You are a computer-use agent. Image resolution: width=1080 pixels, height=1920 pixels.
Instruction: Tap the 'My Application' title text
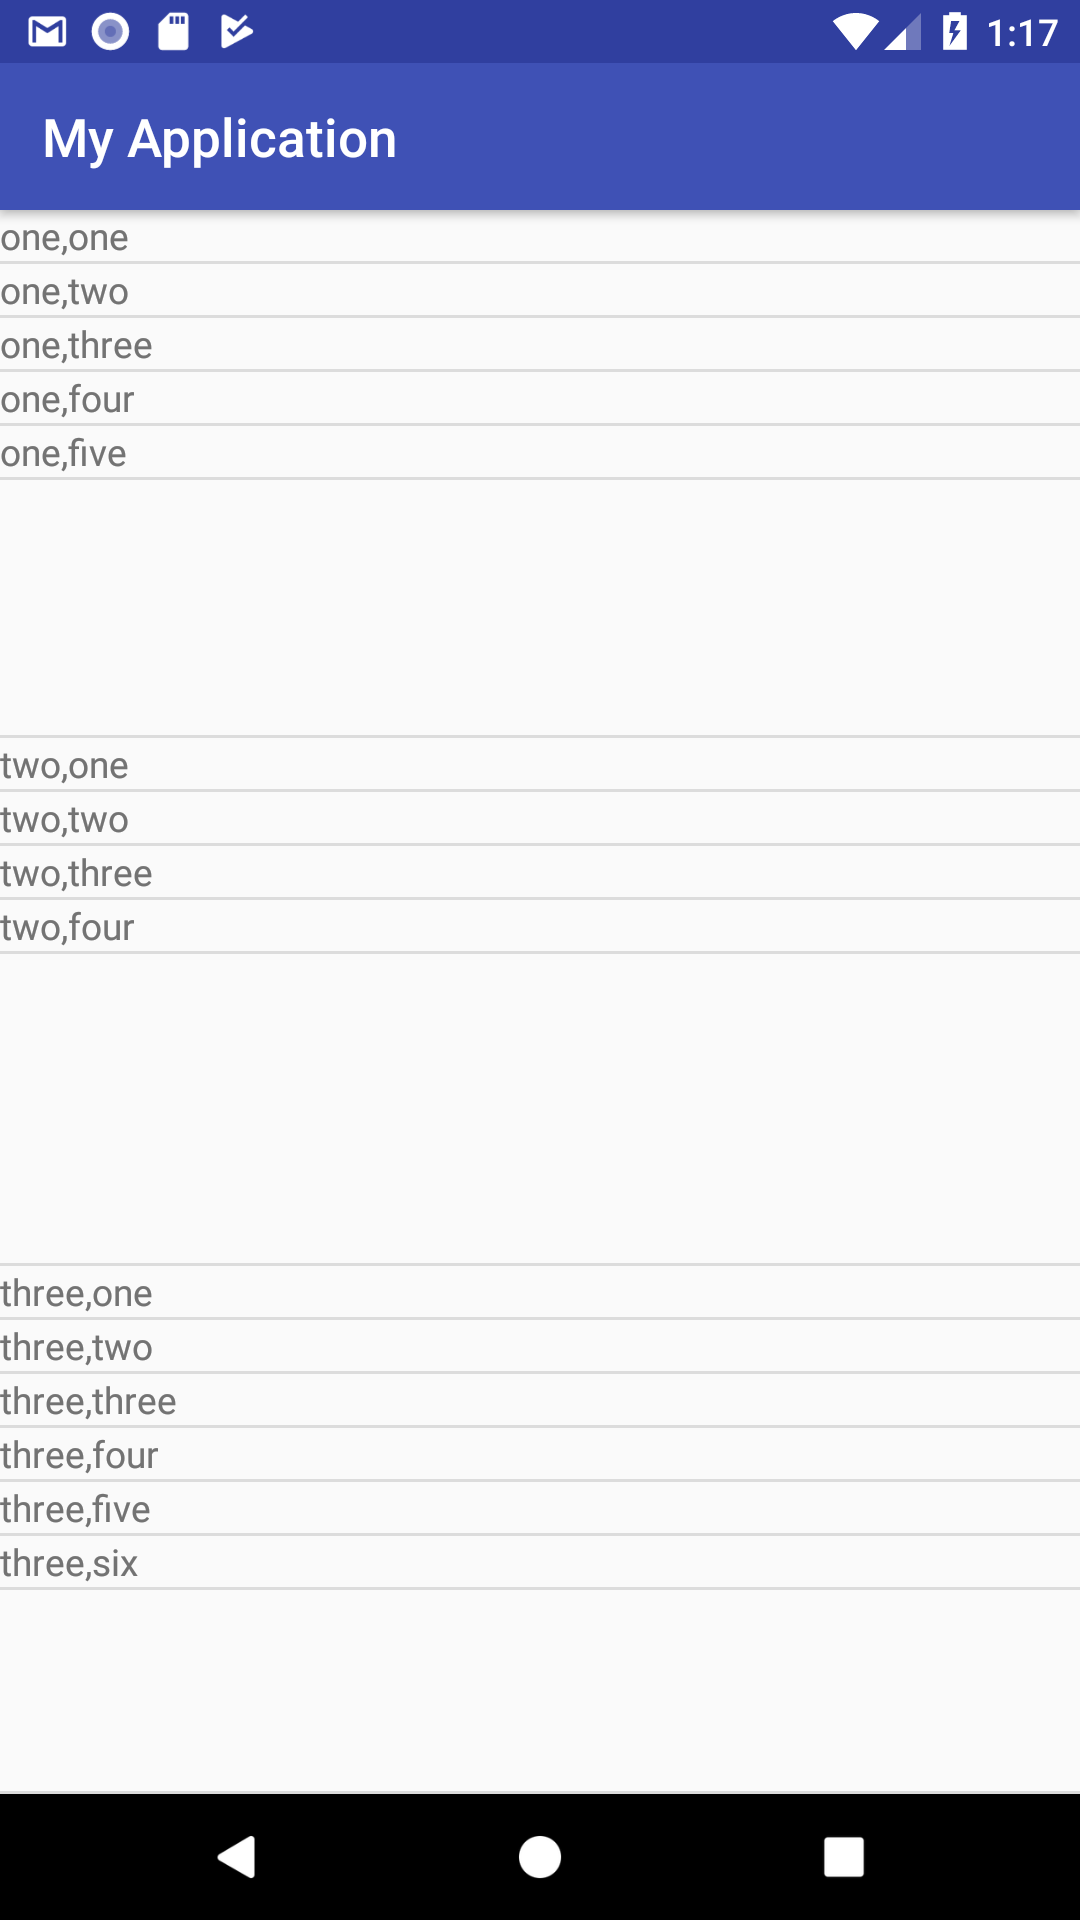click(x=220, y=139)
